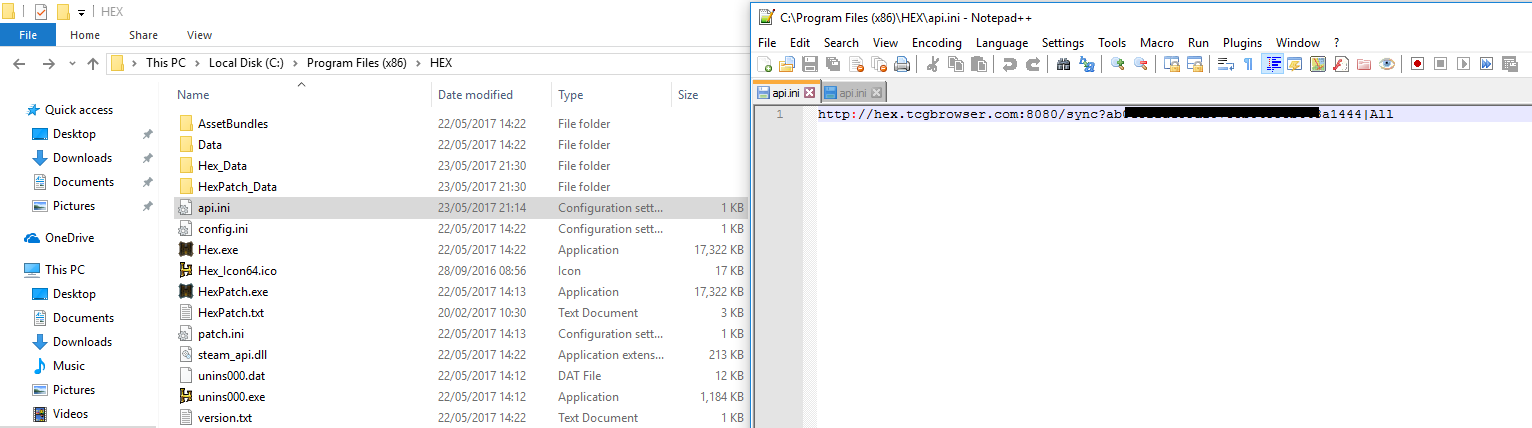Click the Undo arrow in Notepad++ toolbar
The height and width of the screenshot is (428, 1532).
pos(1009,64)
